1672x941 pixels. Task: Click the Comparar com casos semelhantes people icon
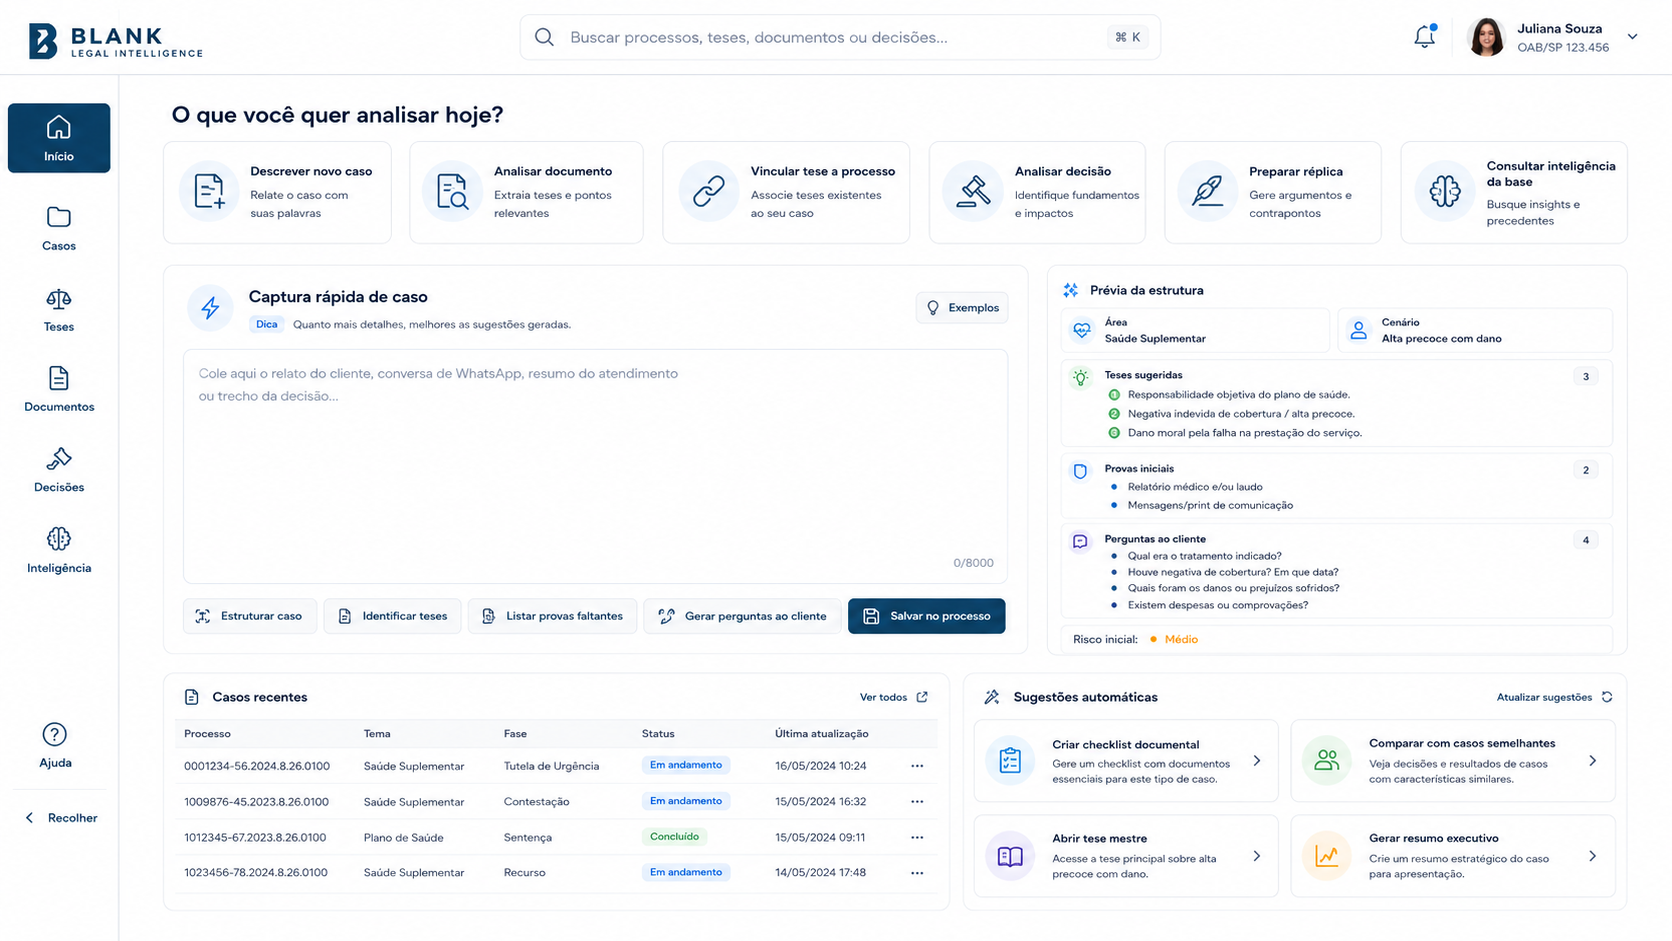pyautogui.click(x=1327, y=761)
